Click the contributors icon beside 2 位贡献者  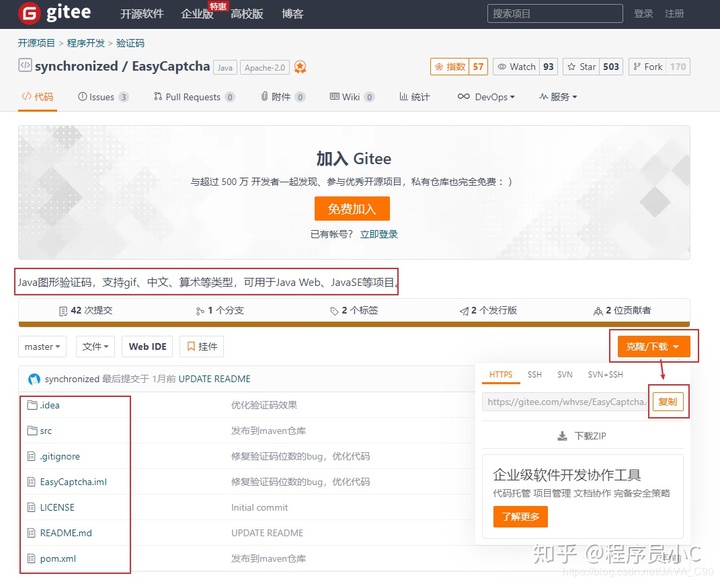(598, 311)
